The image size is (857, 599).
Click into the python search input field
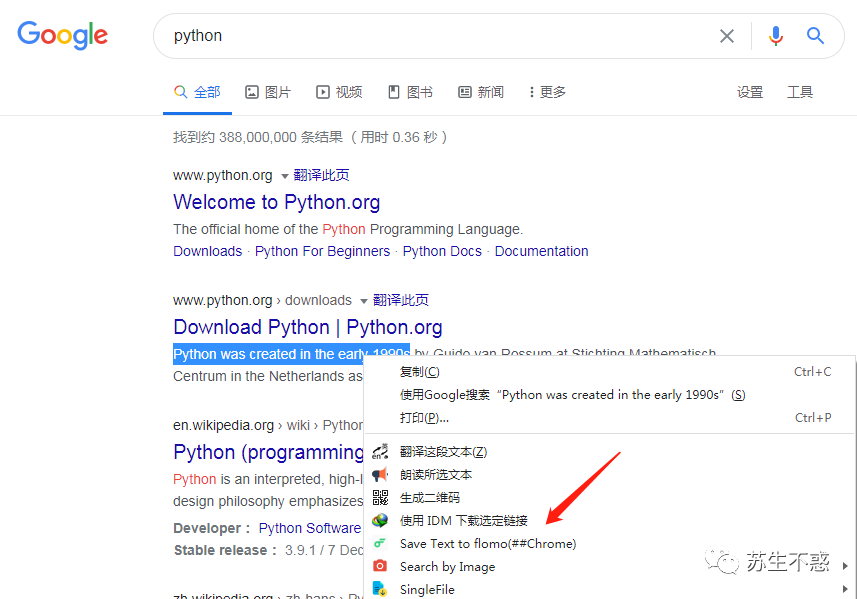coord(437,36)
